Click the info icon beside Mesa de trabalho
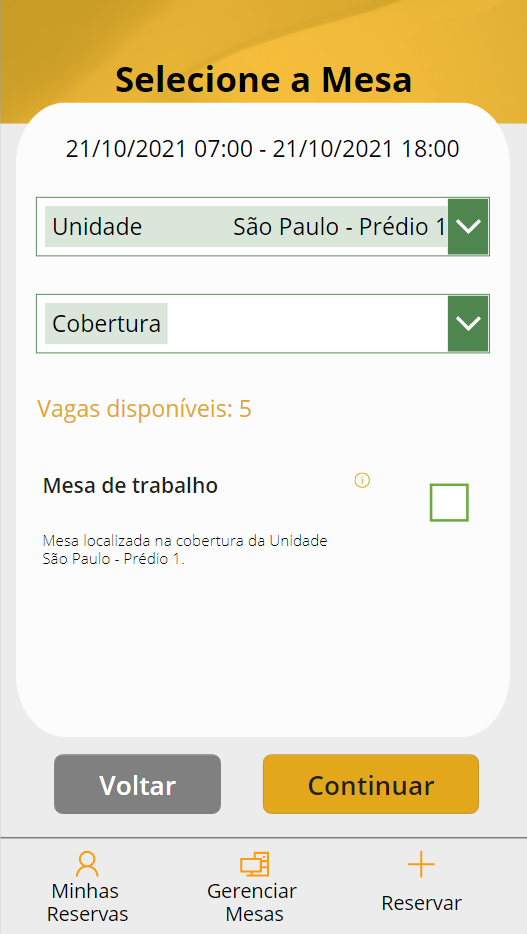Screen dimensions: 527x934 pos(362,480)
